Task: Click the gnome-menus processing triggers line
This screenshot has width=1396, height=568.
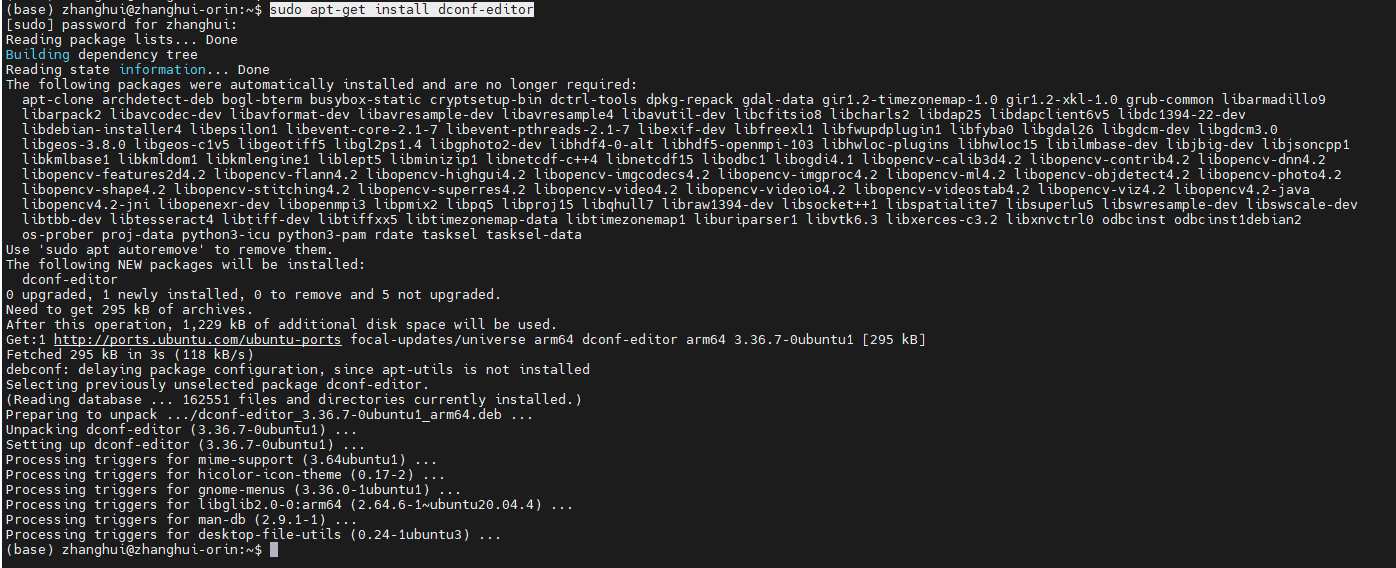Action: 233,490
